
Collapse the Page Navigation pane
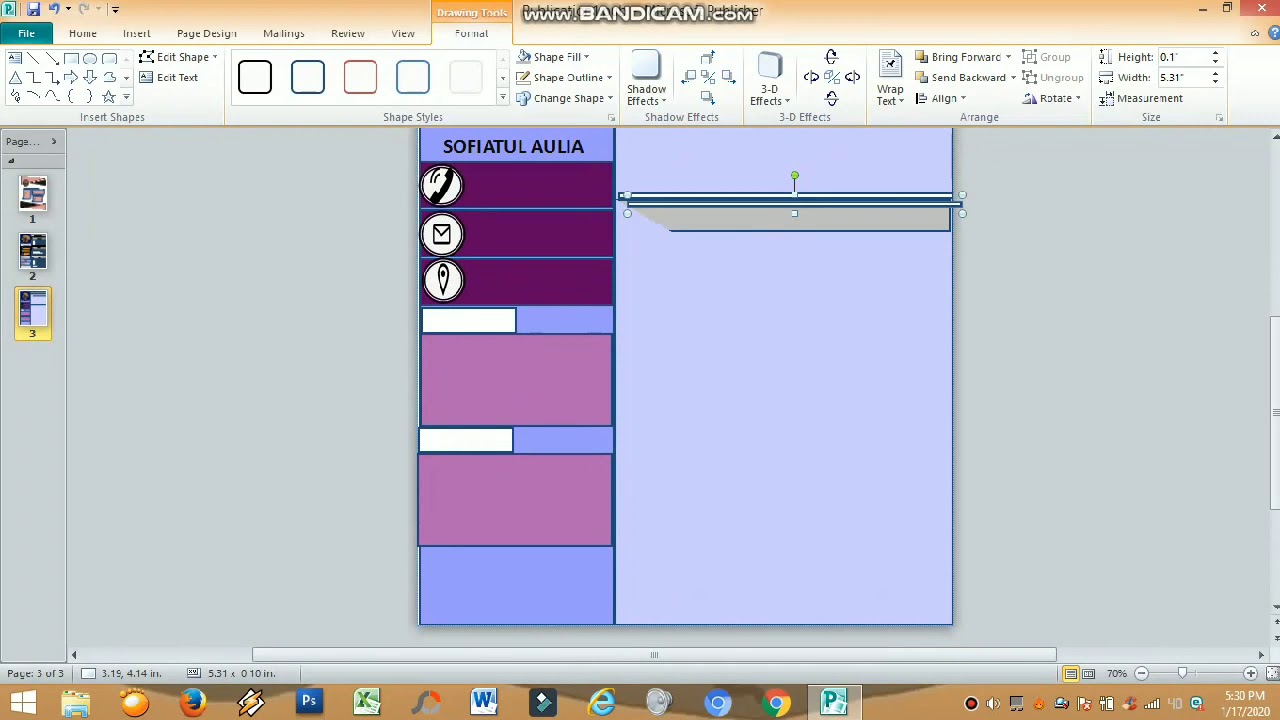click(54, 141)
